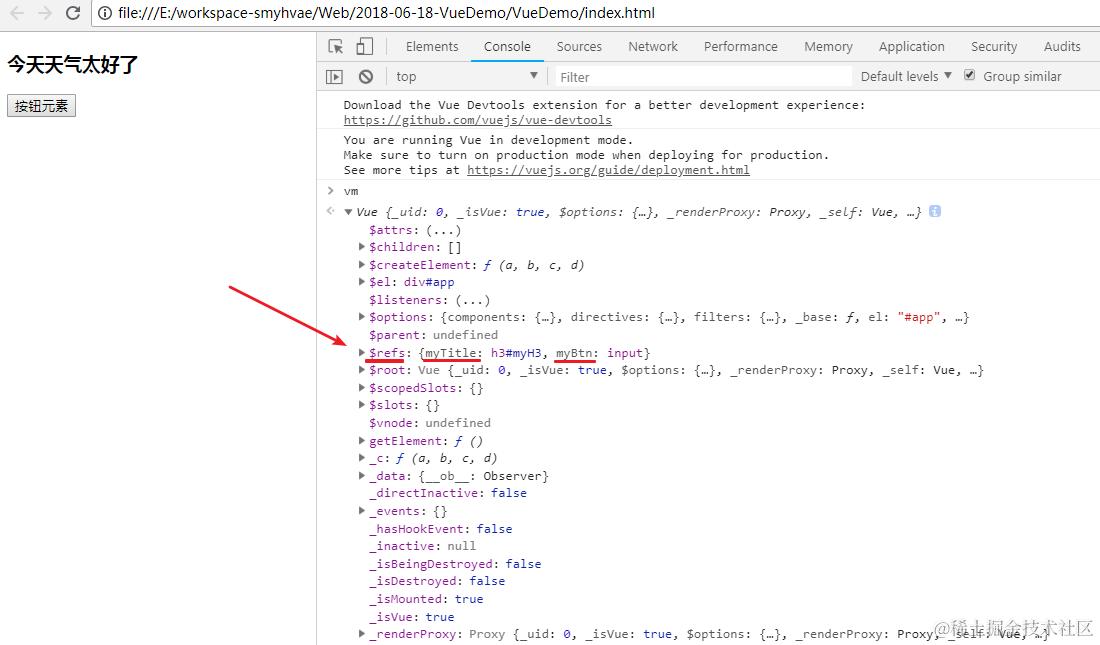Collapse the Vue object root triangle
The width and height of the screenshot is (1100, 645).
(348, 212)
